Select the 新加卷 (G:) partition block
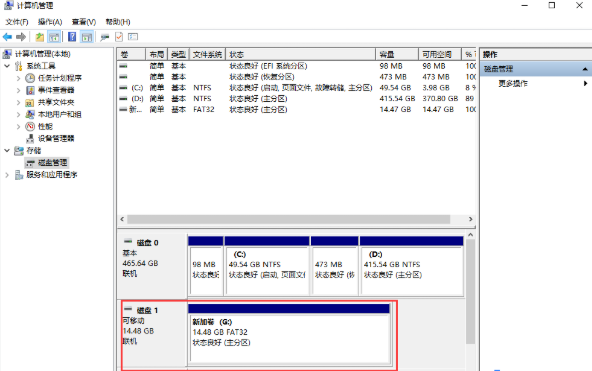The height and width of the screenshot is (371, 592). click(289, 339)
